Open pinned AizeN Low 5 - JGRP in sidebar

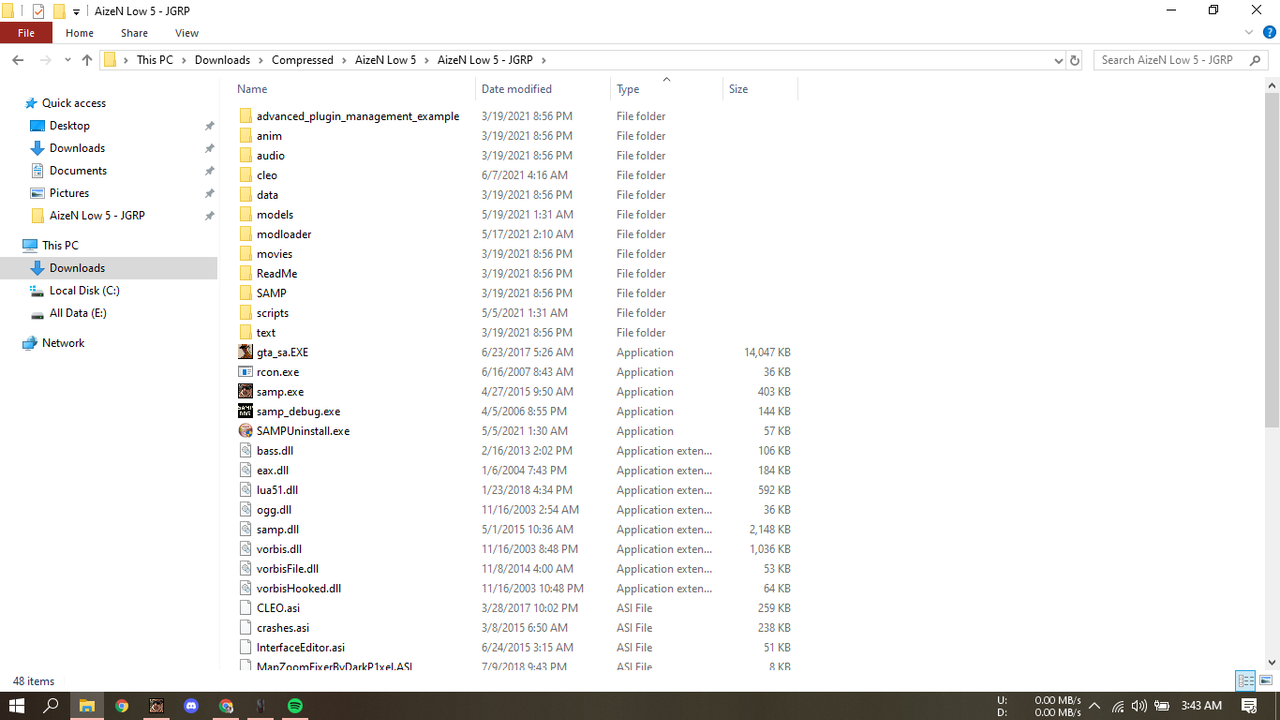(x=97, y=216)
